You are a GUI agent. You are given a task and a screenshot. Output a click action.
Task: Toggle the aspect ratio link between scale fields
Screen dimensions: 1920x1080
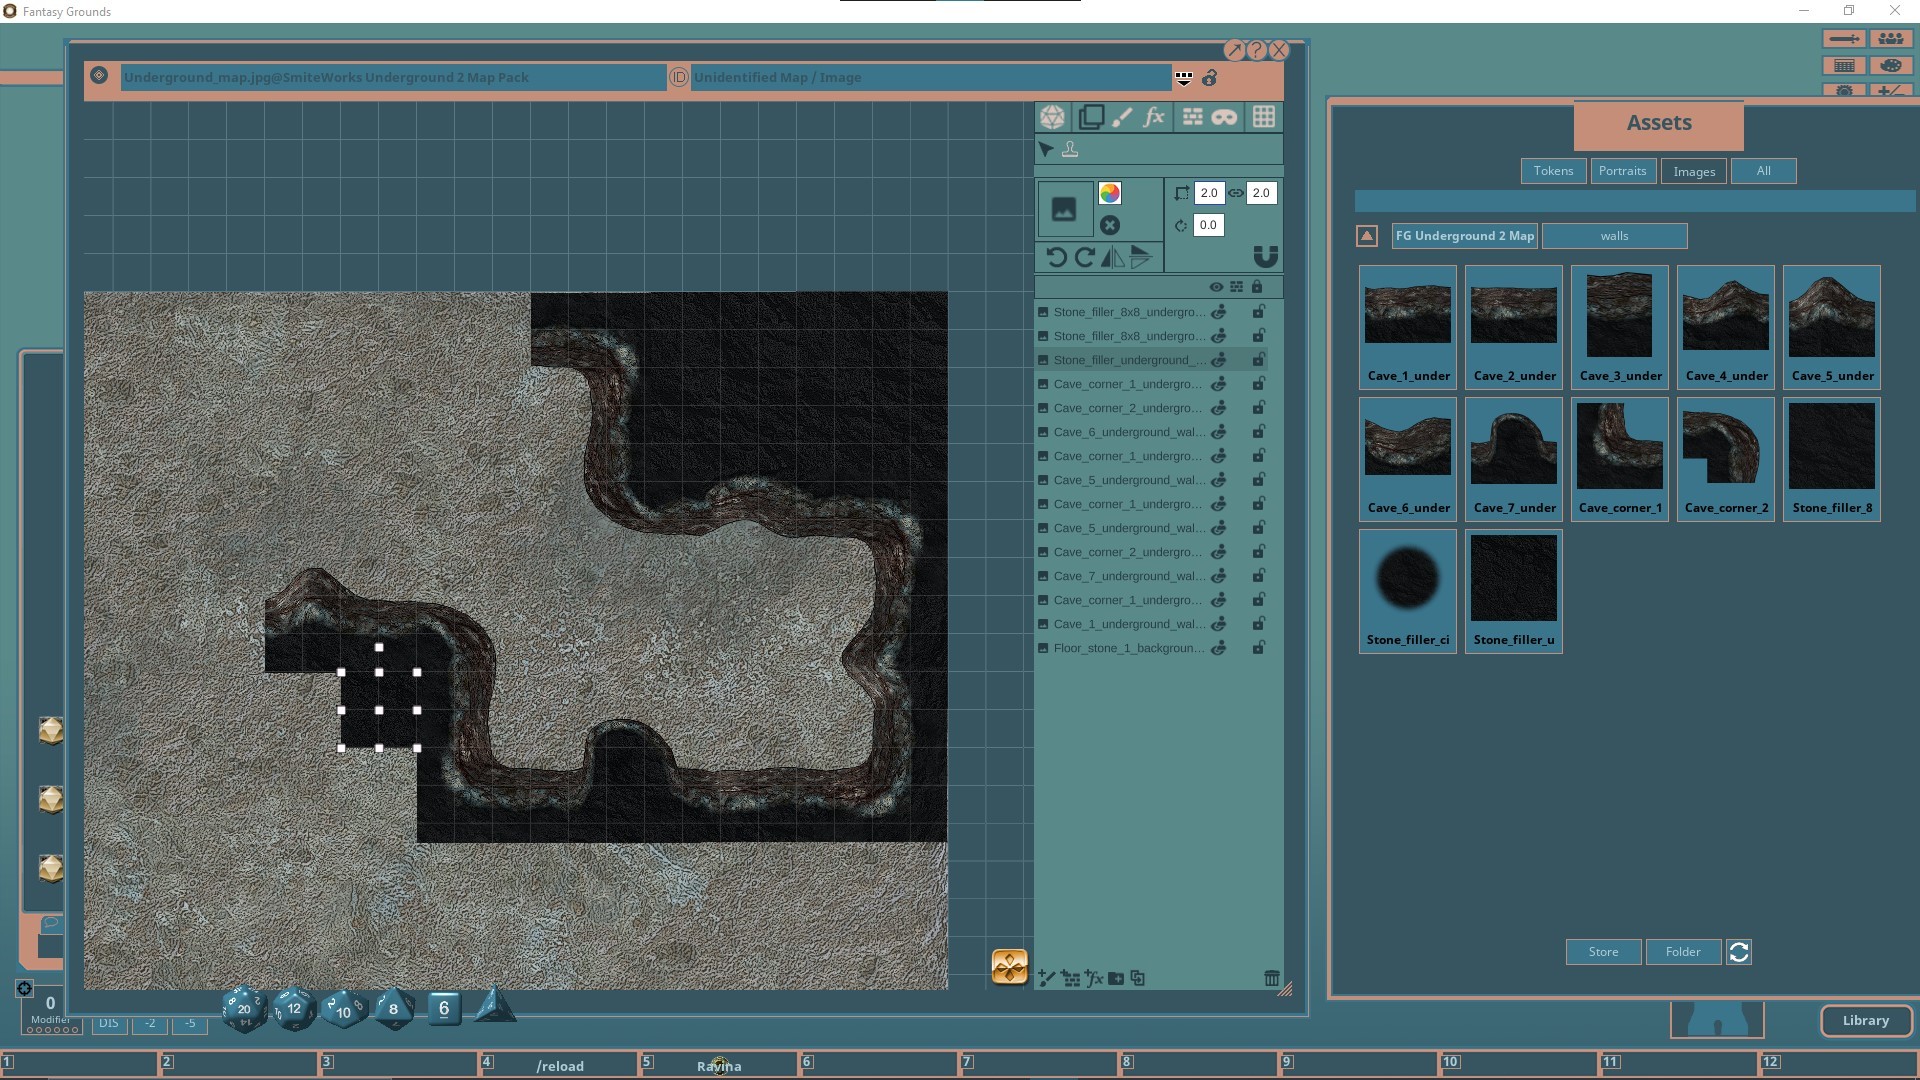[x=1235, y=192]
